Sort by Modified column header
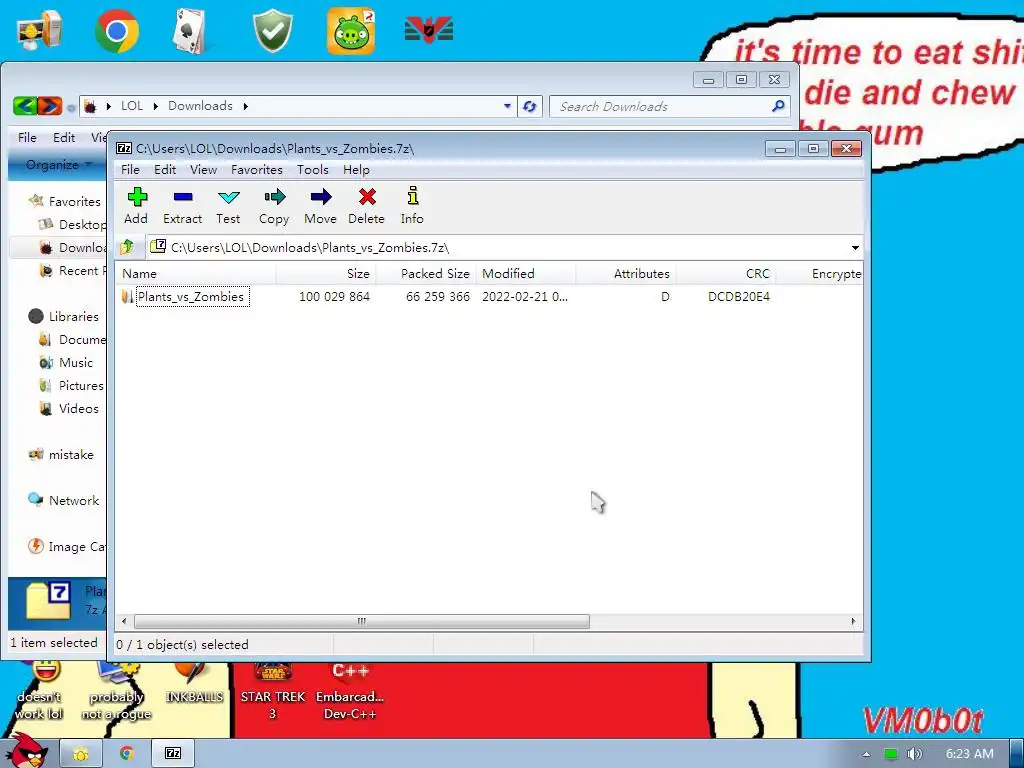Viewport: 1024px width, 768px height. click(526, 274)
